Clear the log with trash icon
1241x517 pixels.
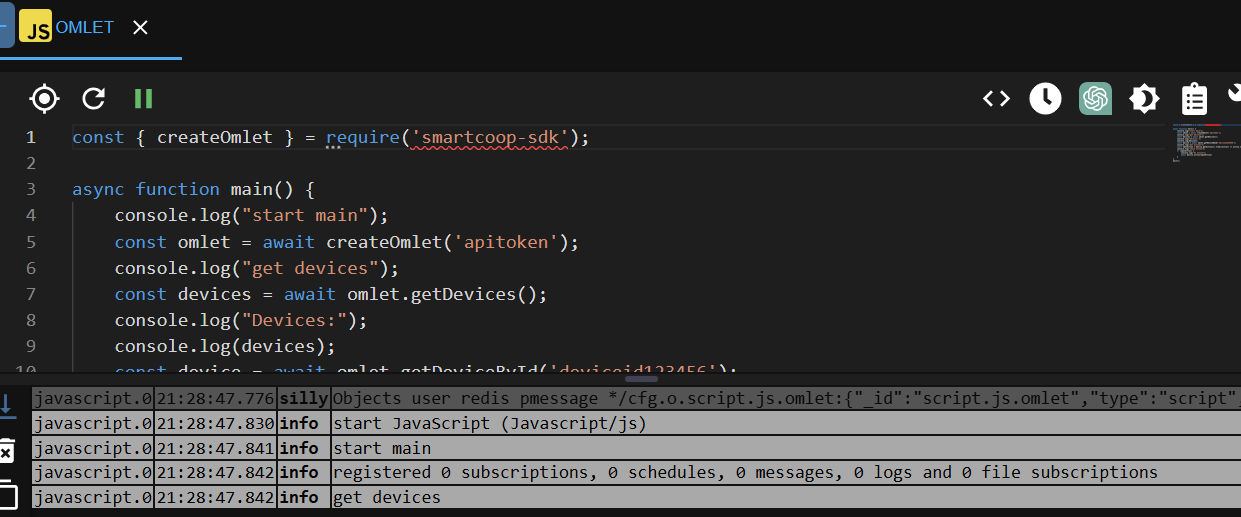point(6,451)
